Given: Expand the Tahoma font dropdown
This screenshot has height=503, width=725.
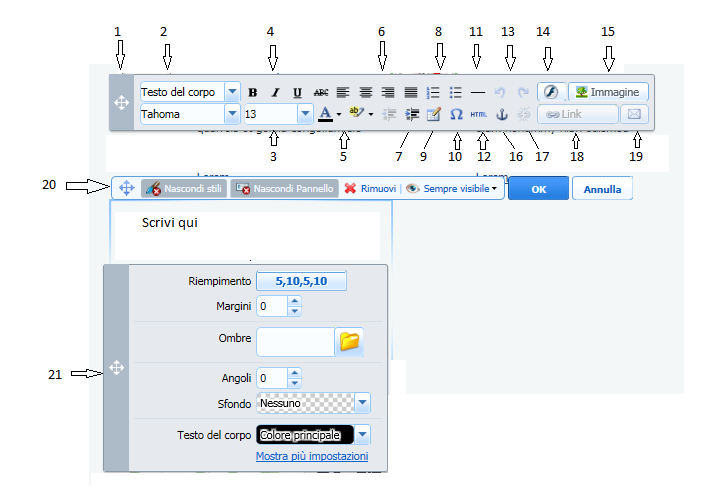Looking at the screenshot, I should tap(232, 114).
